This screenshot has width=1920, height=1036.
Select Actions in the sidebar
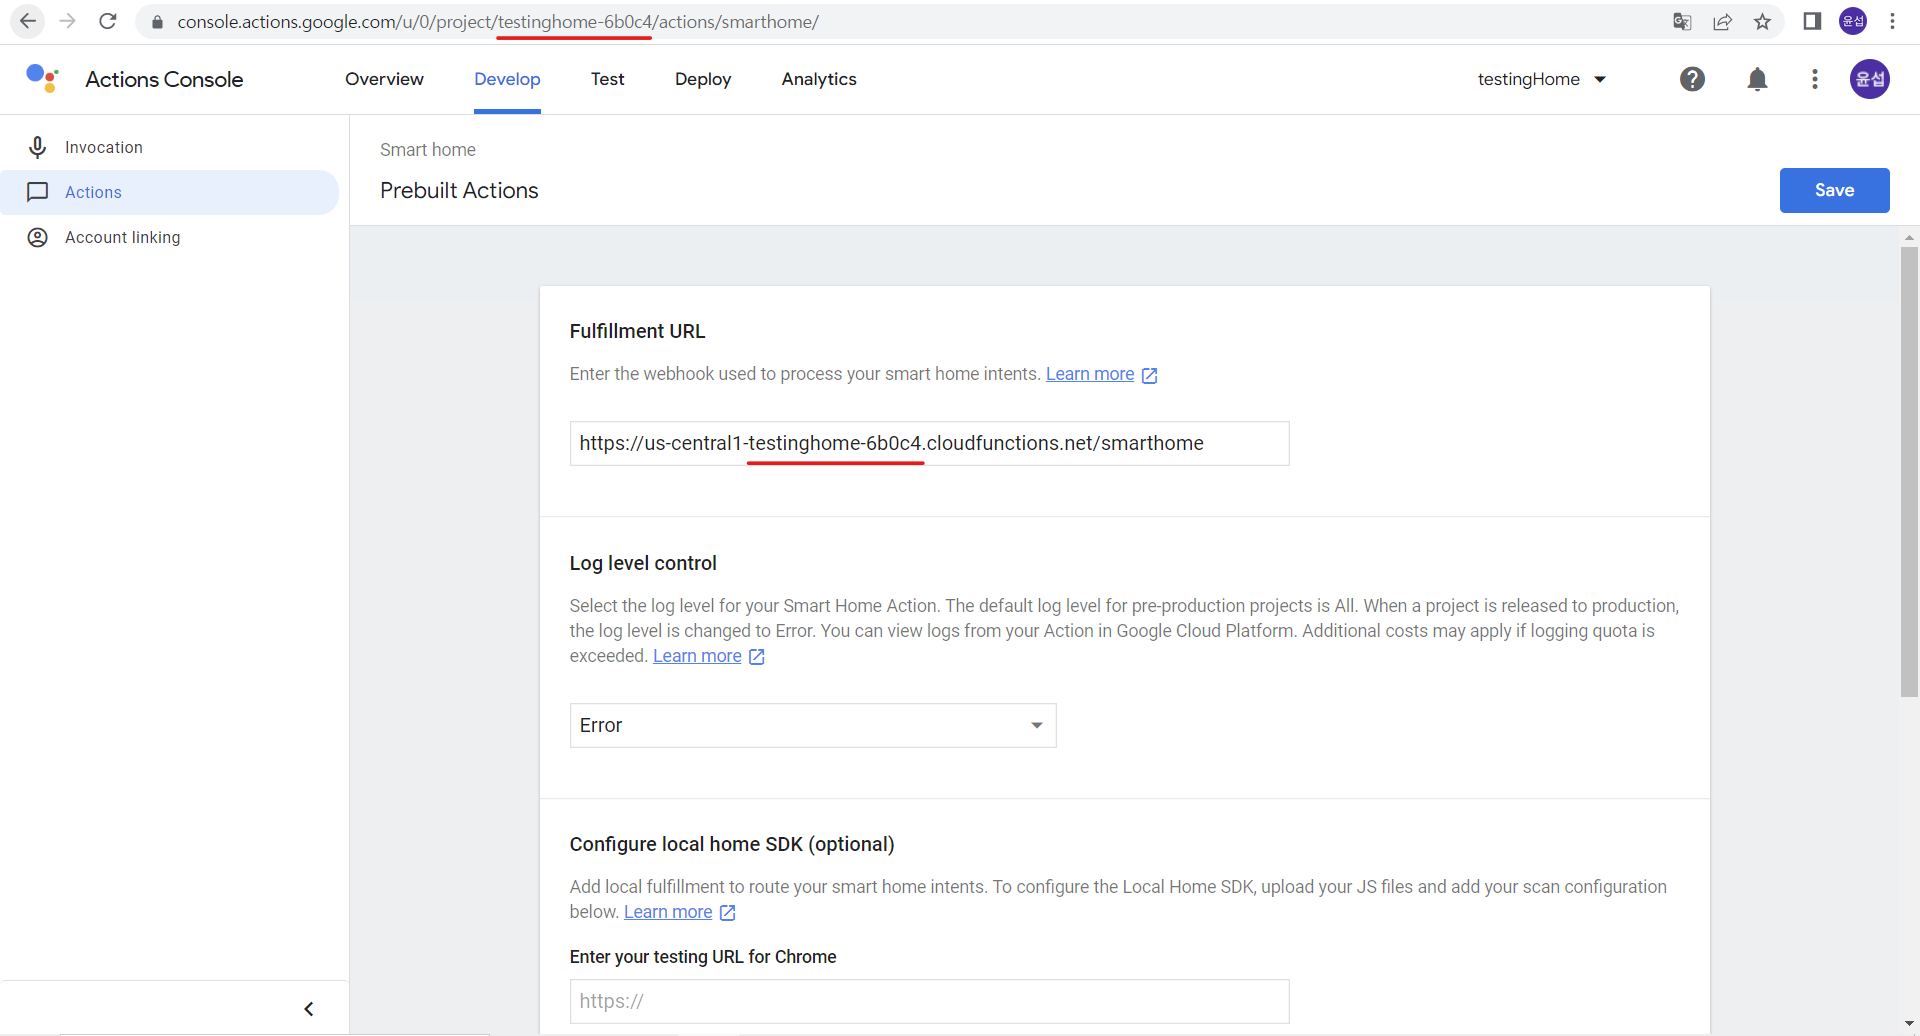pyautogui.click(x=170, y=192)
